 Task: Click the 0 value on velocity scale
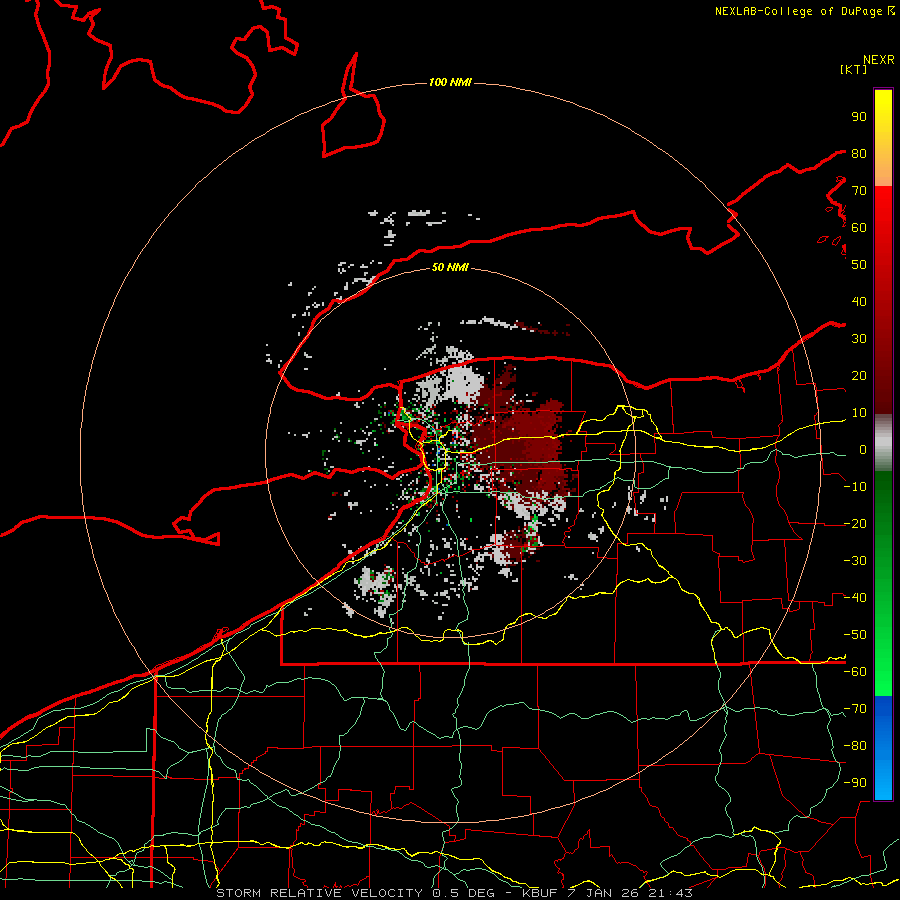click(x=863, y=450)
